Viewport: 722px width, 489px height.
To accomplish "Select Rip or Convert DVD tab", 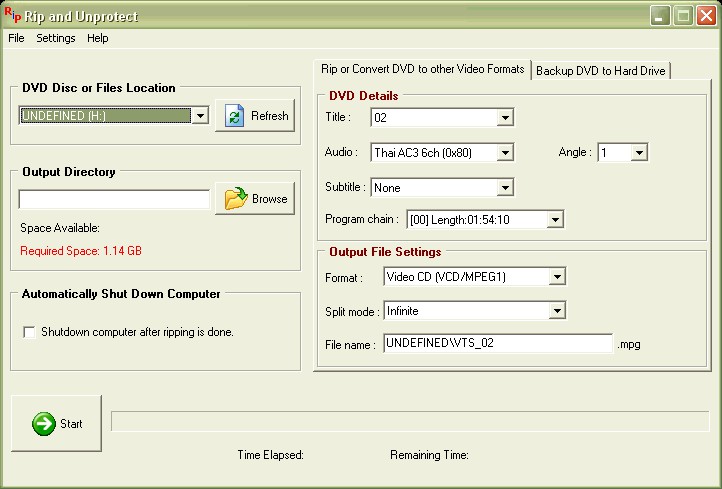I will (x=421, y=69).
